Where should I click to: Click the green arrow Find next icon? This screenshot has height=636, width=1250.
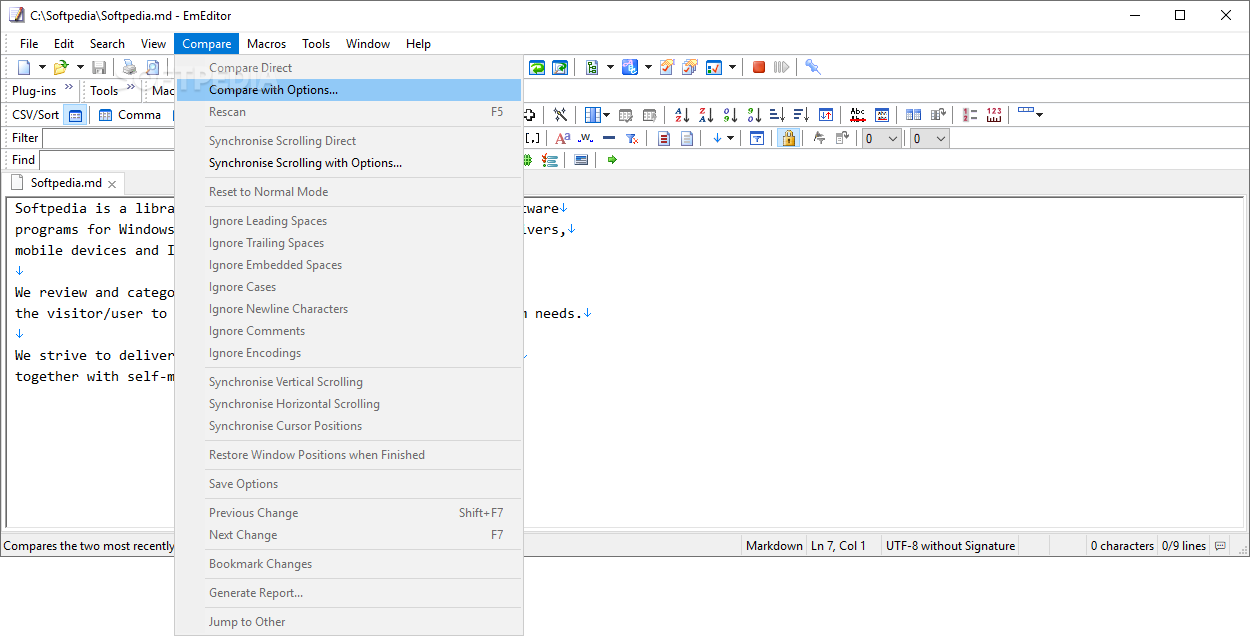click(612, 160)
